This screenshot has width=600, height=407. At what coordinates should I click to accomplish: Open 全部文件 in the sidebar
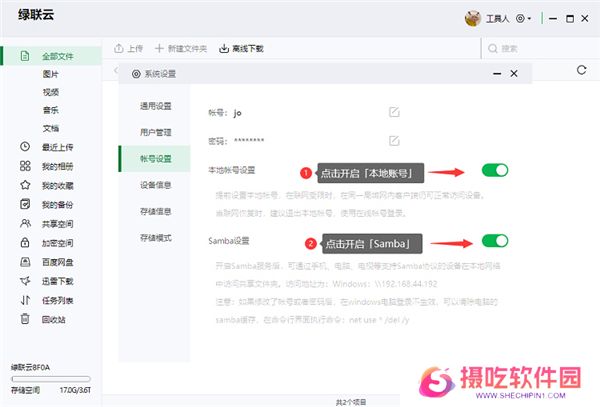[x=52, y=56]
